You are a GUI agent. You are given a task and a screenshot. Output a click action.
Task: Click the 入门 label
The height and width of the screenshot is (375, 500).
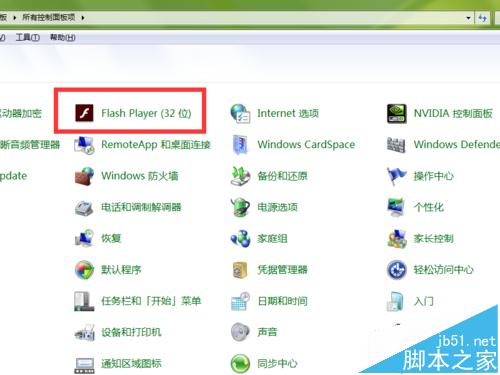(x=424, y=301)
